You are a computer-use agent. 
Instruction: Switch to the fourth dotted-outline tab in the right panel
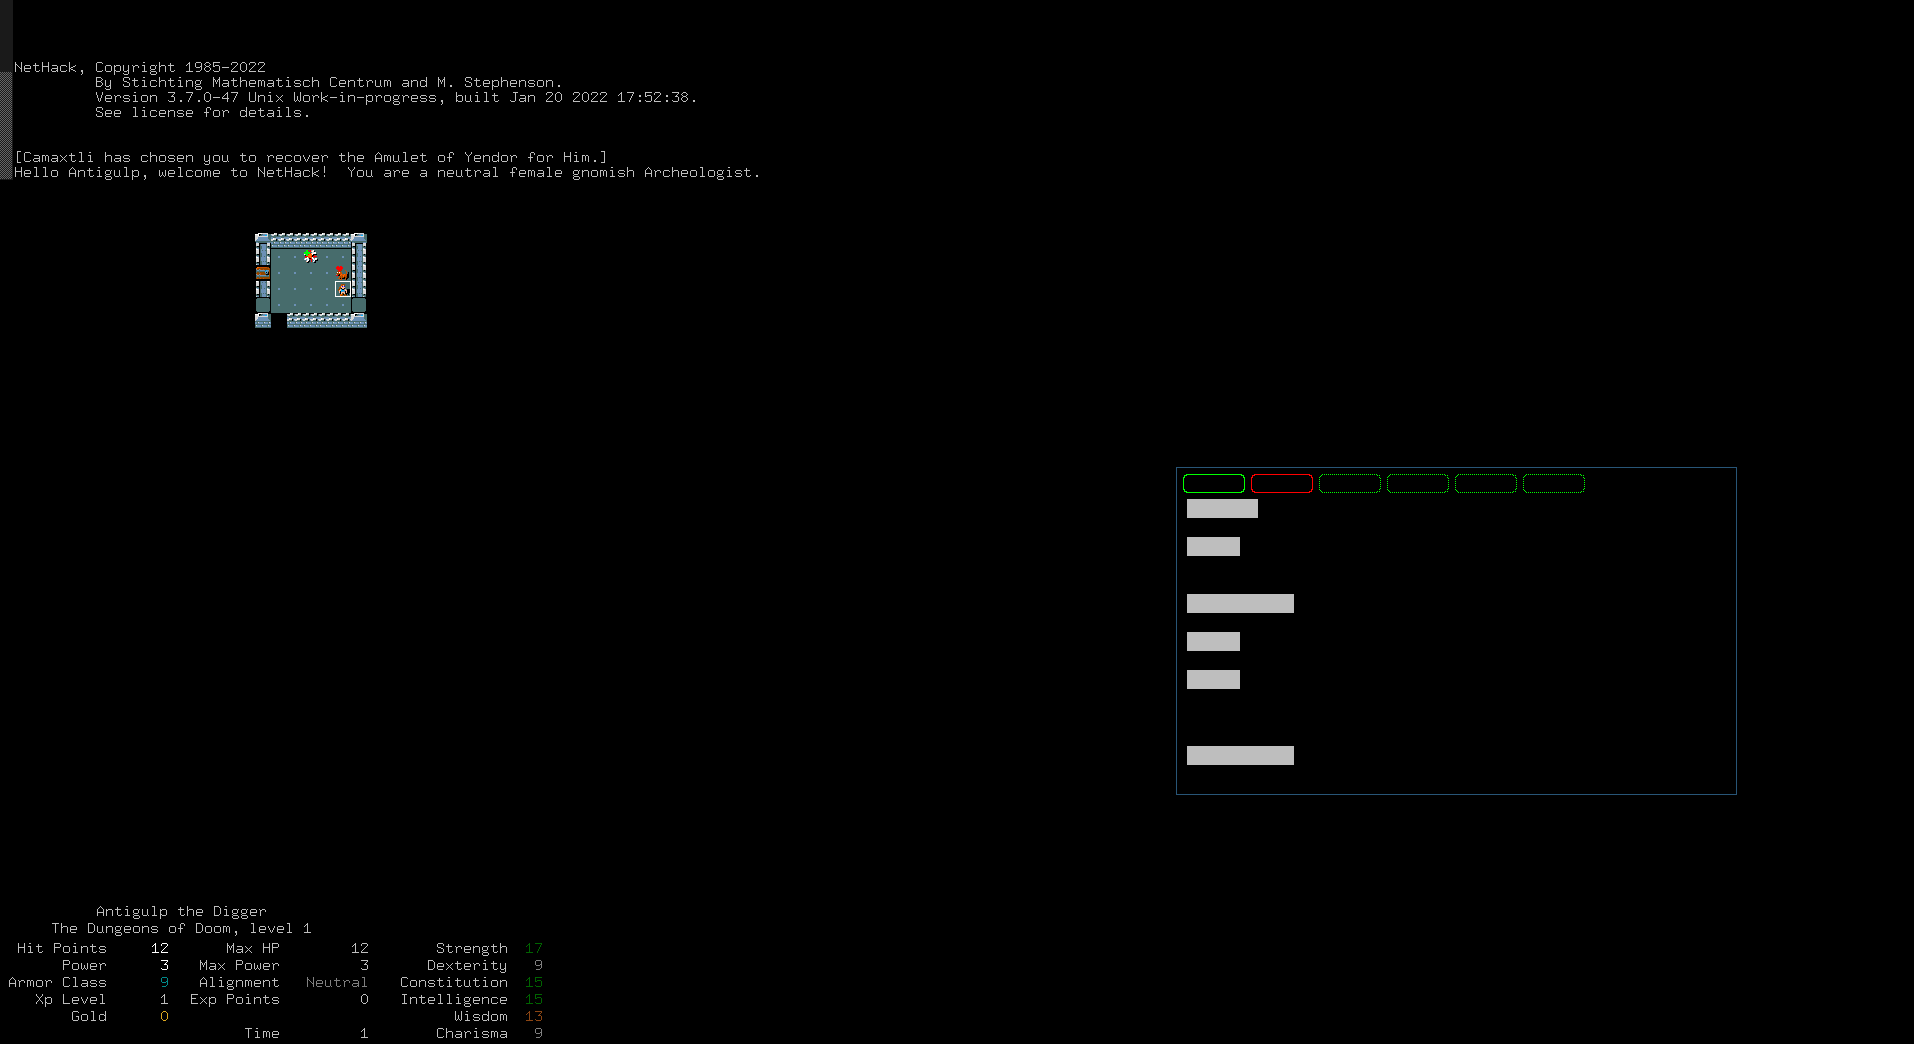[1554, 483]
